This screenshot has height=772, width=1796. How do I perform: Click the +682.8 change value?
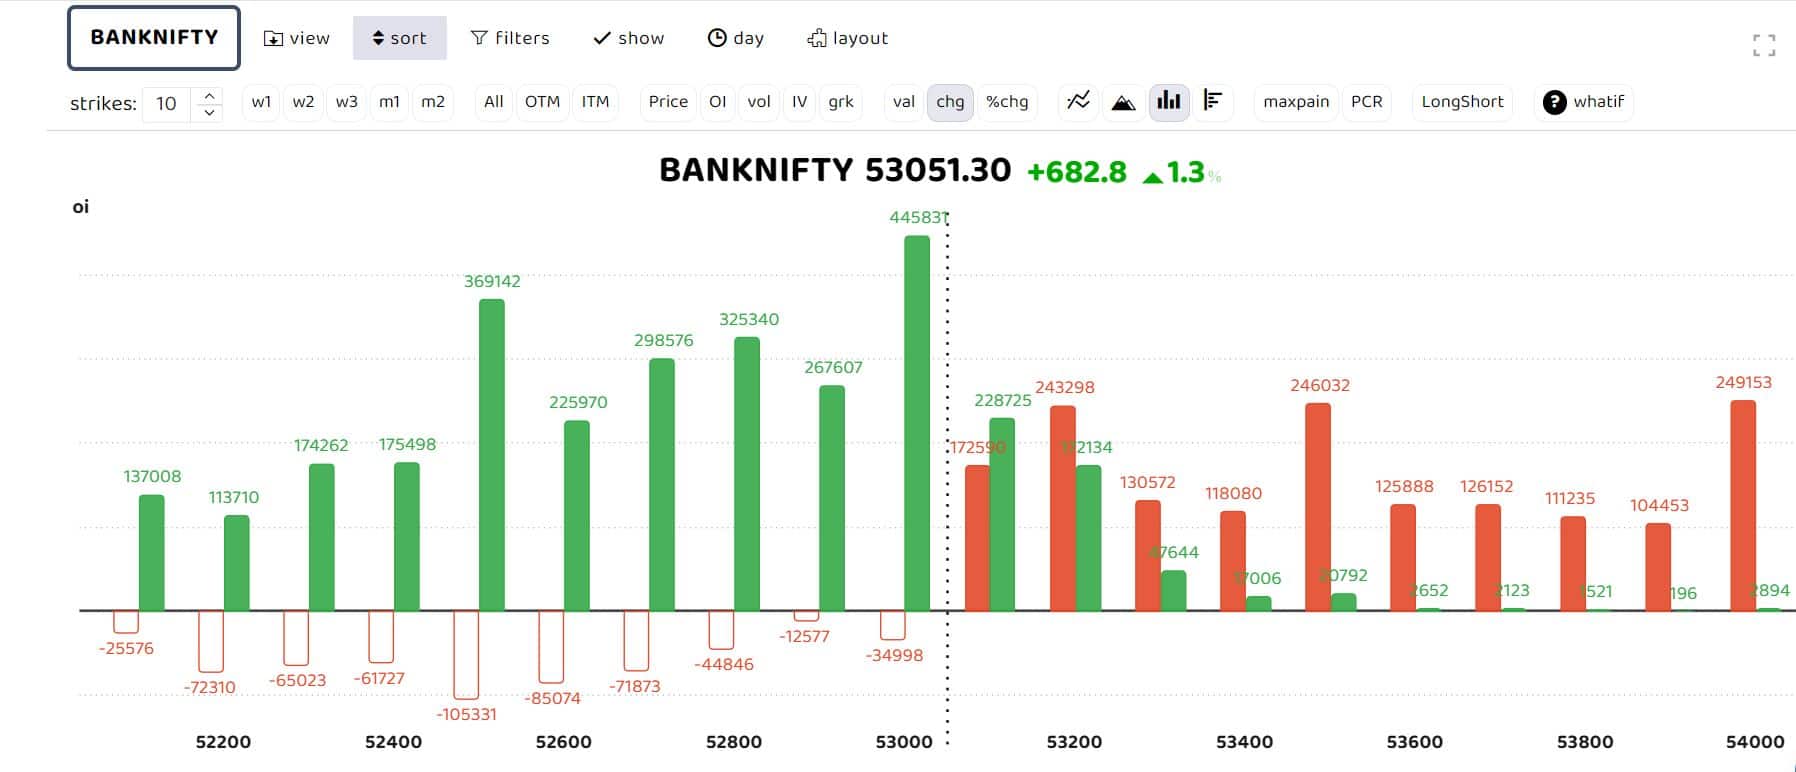pos(1077,172)
